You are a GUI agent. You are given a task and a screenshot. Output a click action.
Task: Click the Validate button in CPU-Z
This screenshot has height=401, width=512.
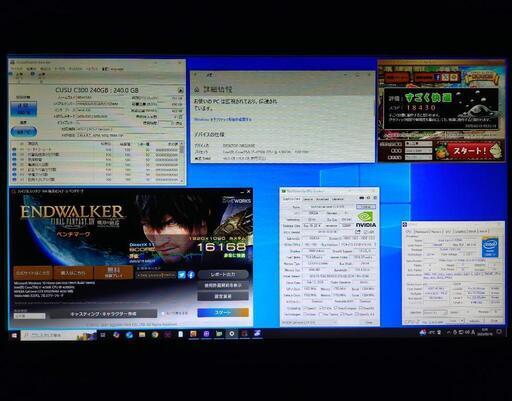click(475, 321)
